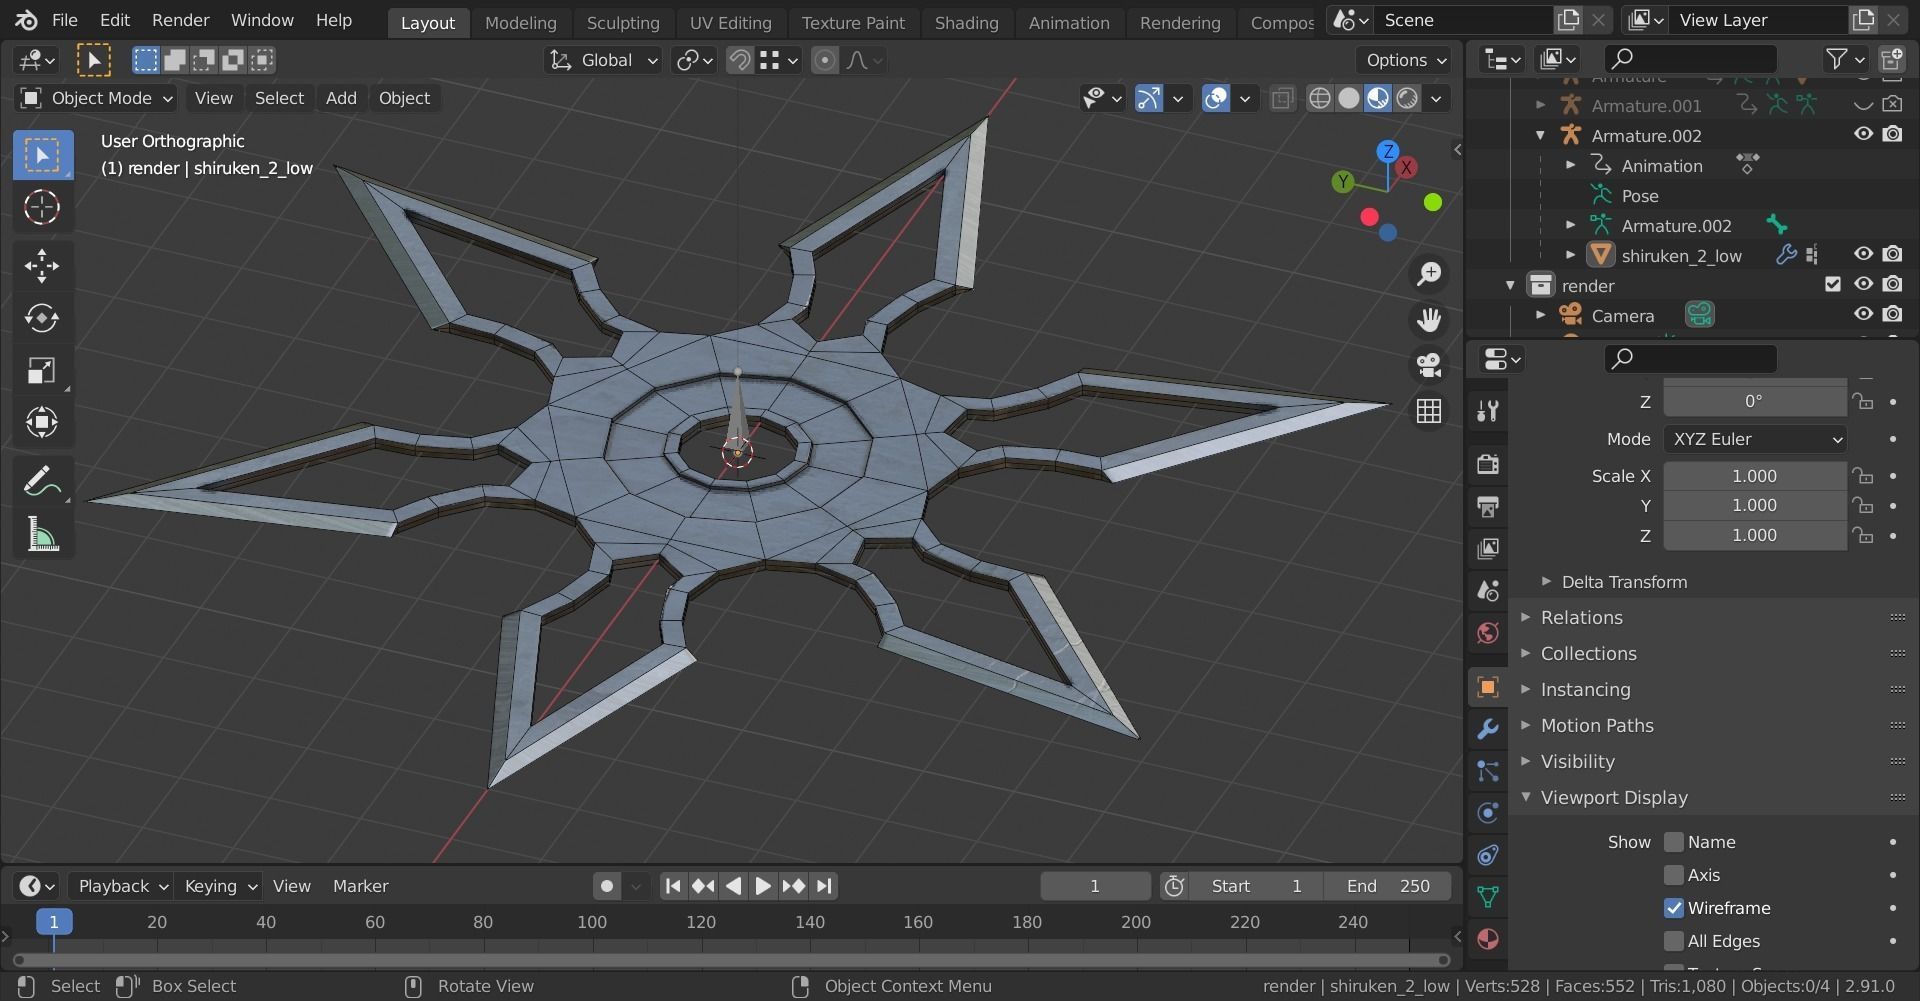1920x1001 pixels.
Task: Open the World properties tab
Action: click(1488, 632)
